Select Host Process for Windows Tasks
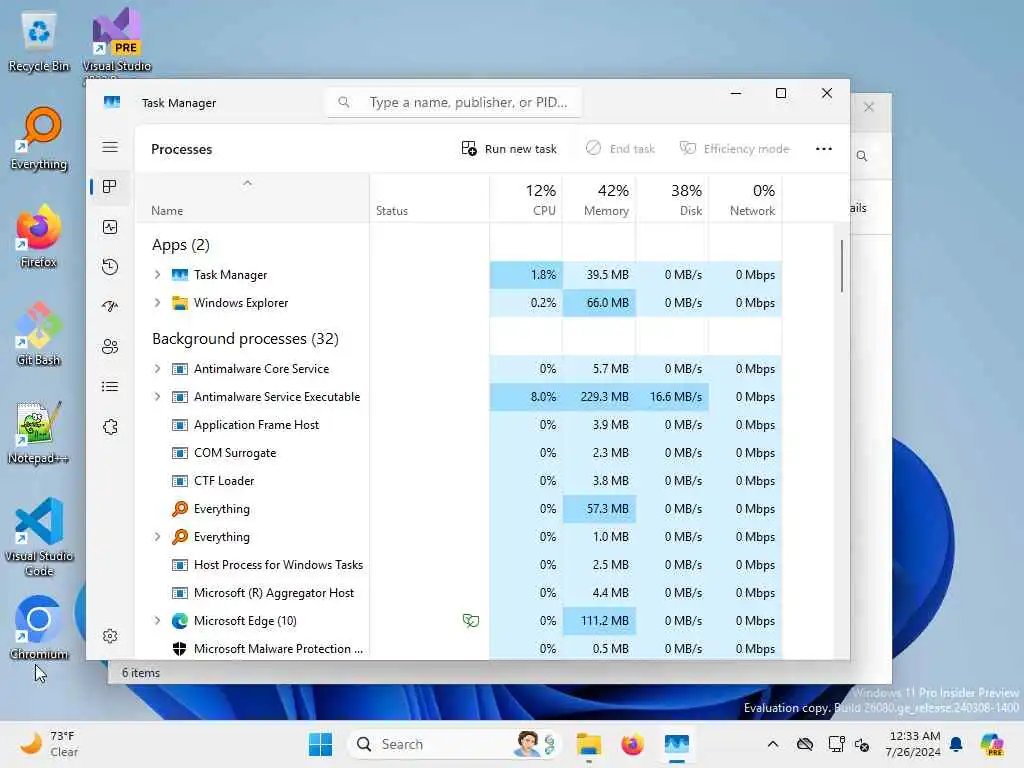The width and height of the screenshot is (1024, 768). [x=458, y=565]
